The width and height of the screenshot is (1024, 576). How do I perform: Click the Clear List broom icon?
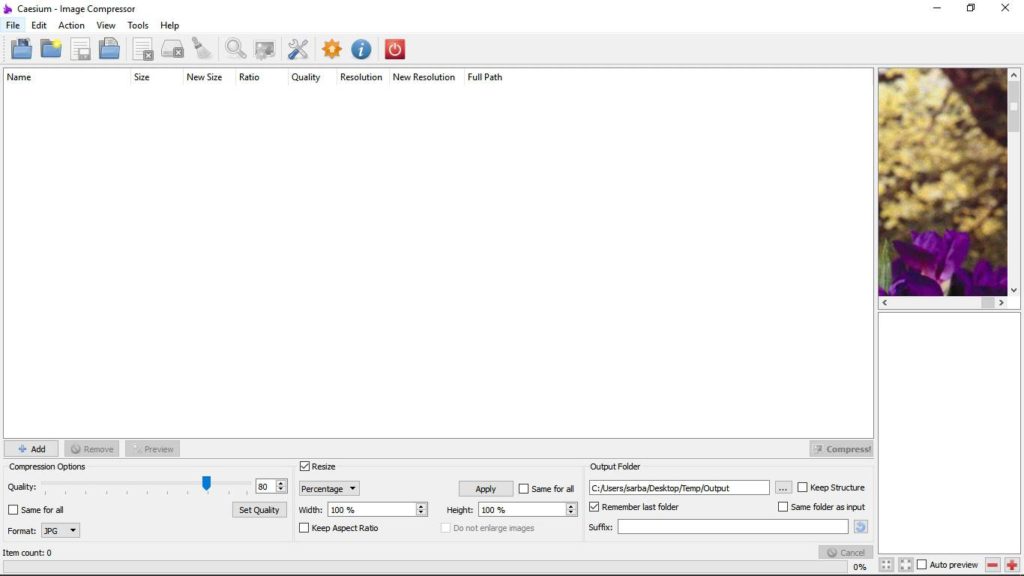coord(202,49)
